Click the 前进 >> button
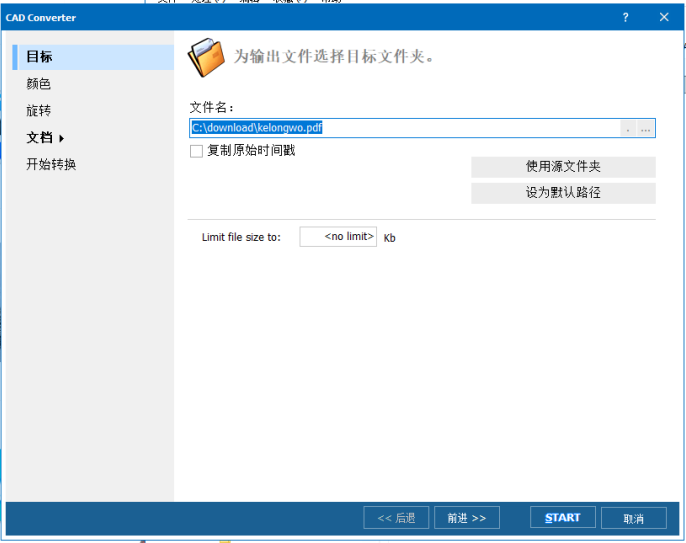The width and height of the screenshot is (686, 543). tap(467, 518)
